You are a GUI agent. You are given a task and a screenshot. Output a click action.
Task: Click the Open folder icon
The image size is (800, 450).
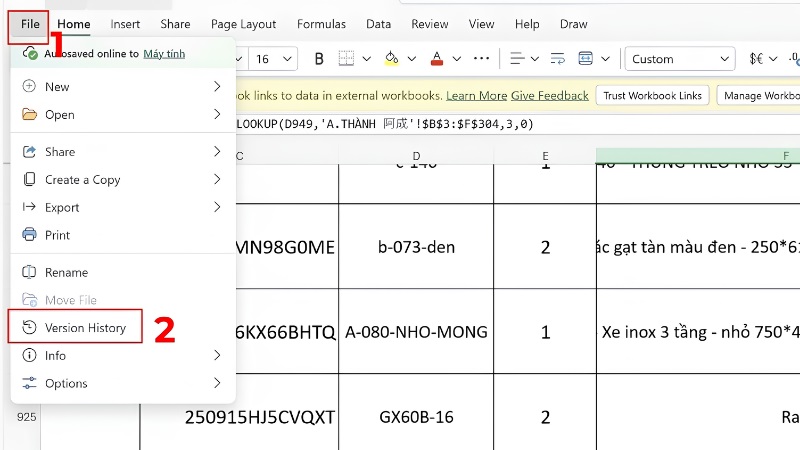point(30,114)
